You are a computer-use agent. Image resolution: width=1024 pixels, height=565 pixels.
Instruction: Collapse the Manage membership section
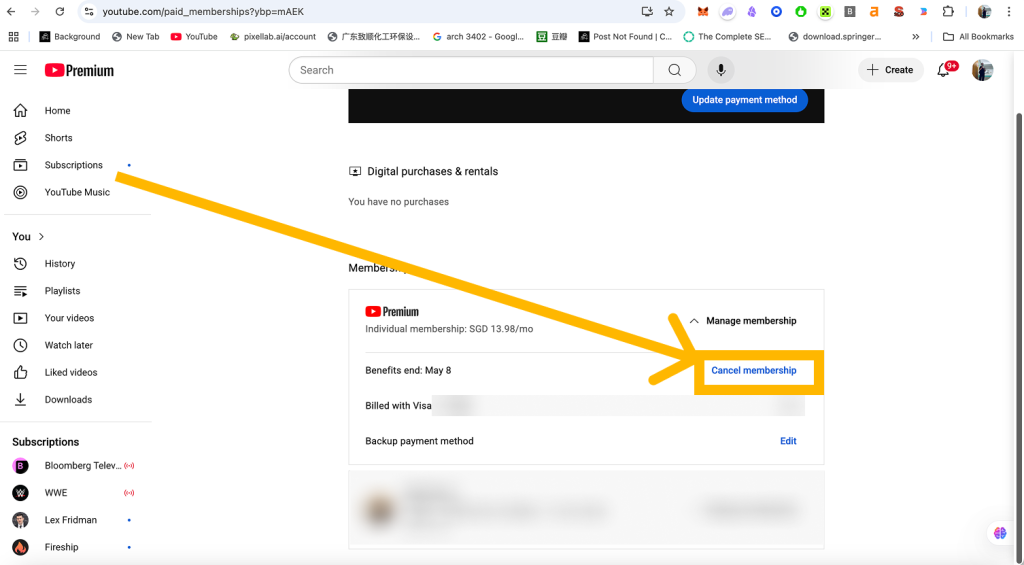(x=743, y=321)
